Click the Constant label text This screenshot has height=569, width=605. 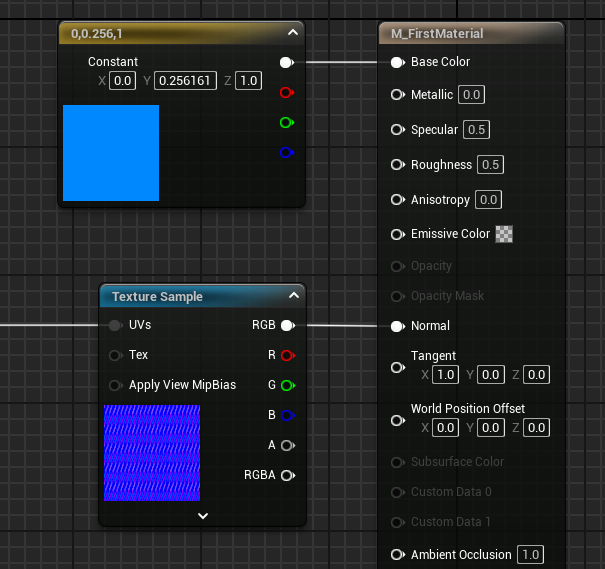click(113, 62)
